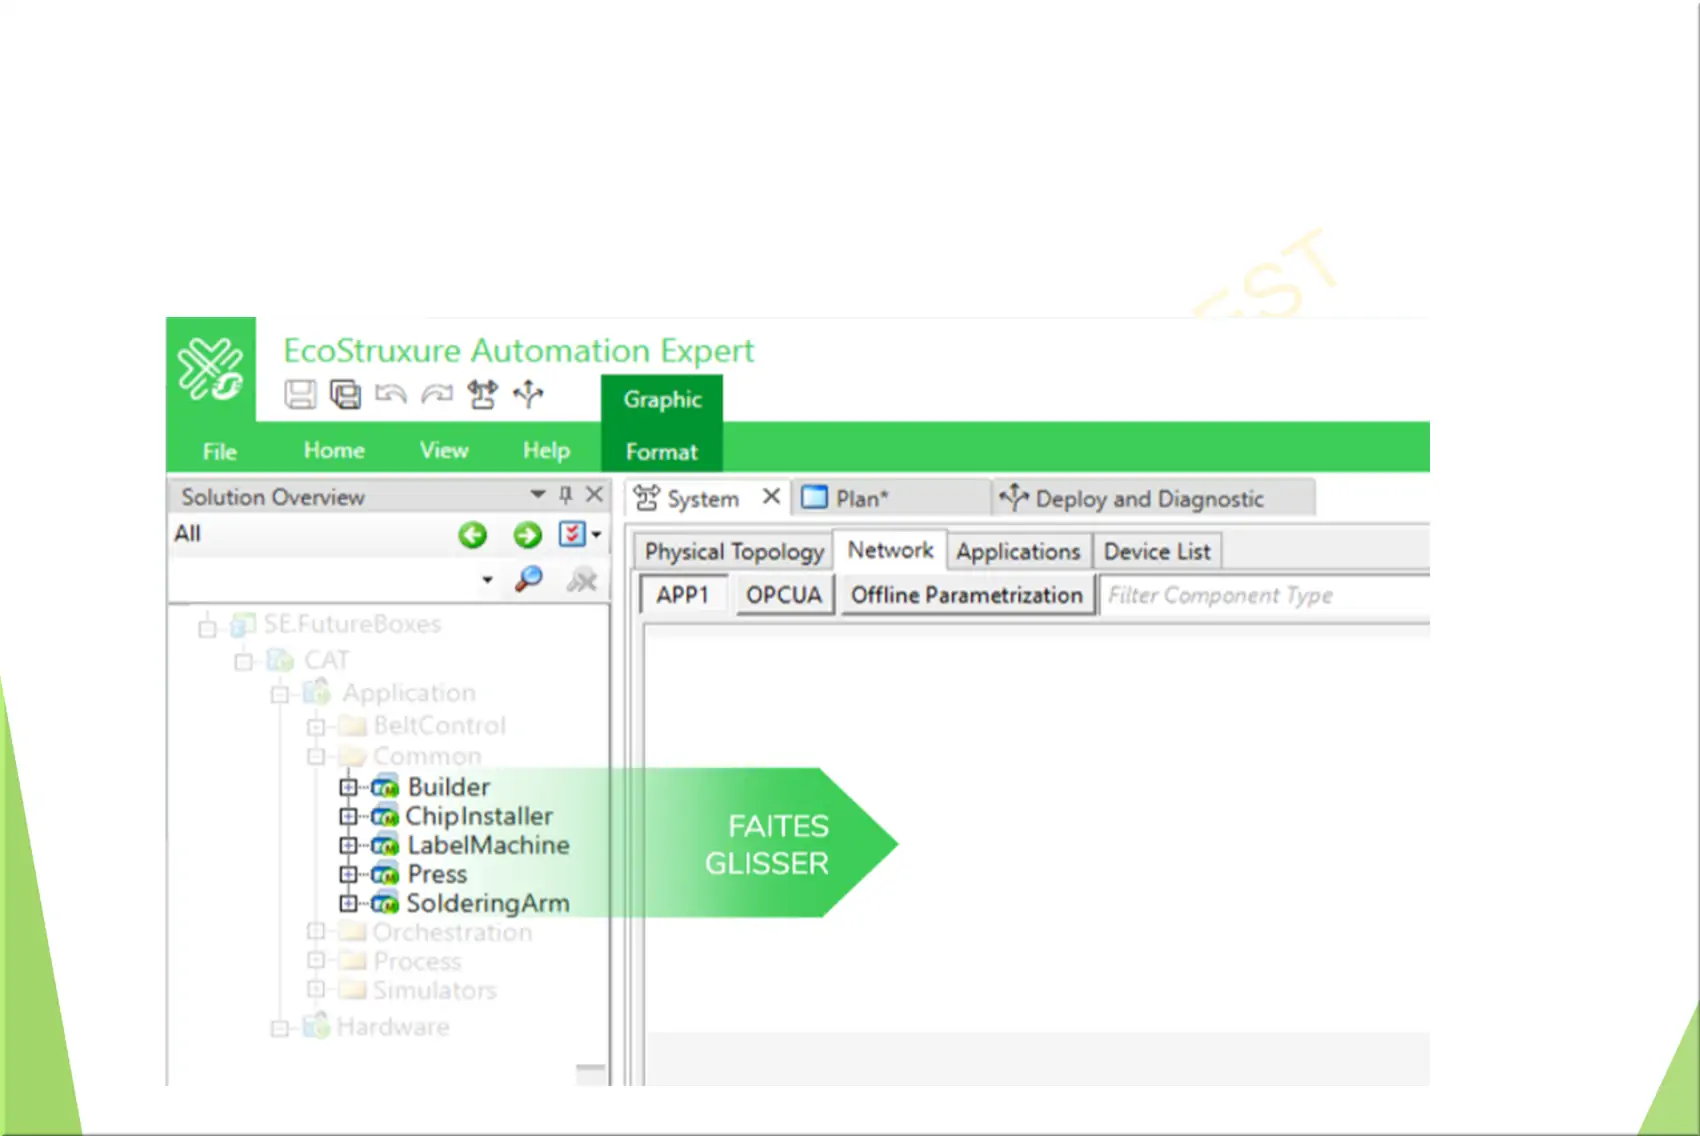Select the Builder item in tree
Screen dimensions: 1700x1136
[448, 787]
